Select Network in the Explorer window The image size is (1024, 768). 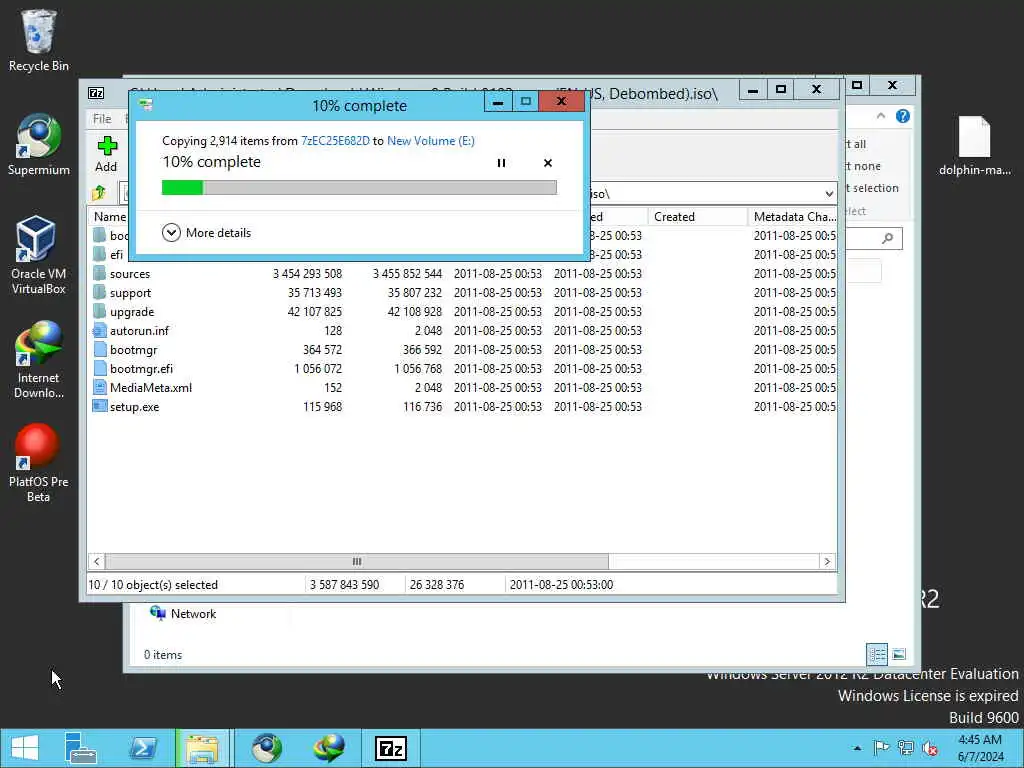click(x=184, y=613)
